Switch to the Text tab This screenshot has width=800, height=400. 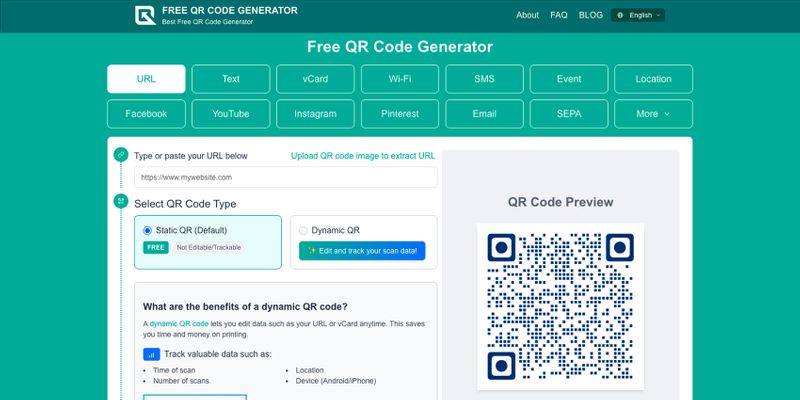coord(231,79)
